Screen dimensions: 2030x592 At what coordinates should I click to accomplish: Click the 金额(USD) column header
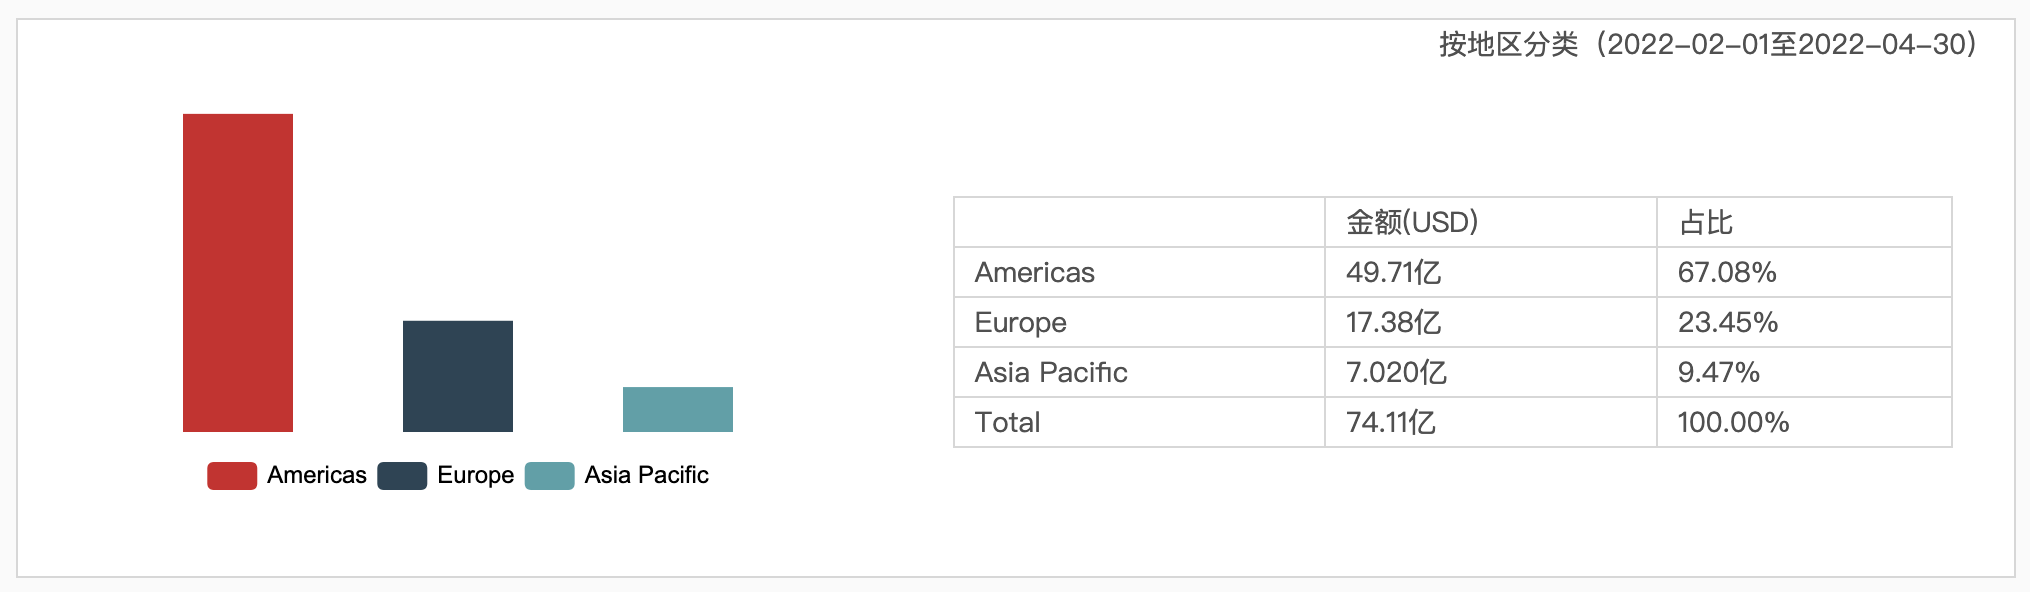(1412, 222)
